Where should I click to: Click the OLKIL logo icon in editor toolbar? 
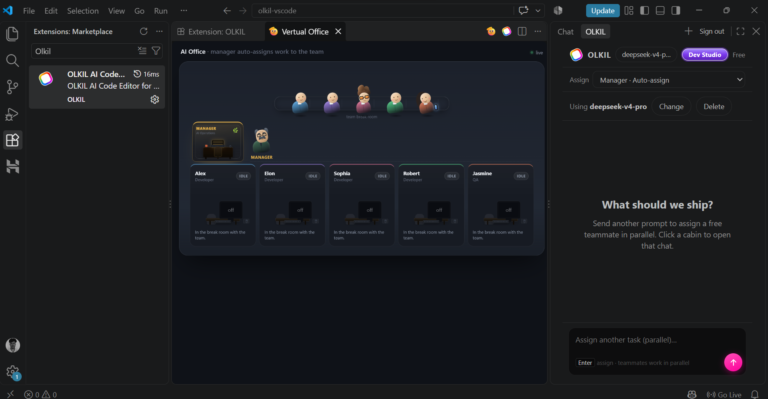pyautogui.click(x=506, y=31)
